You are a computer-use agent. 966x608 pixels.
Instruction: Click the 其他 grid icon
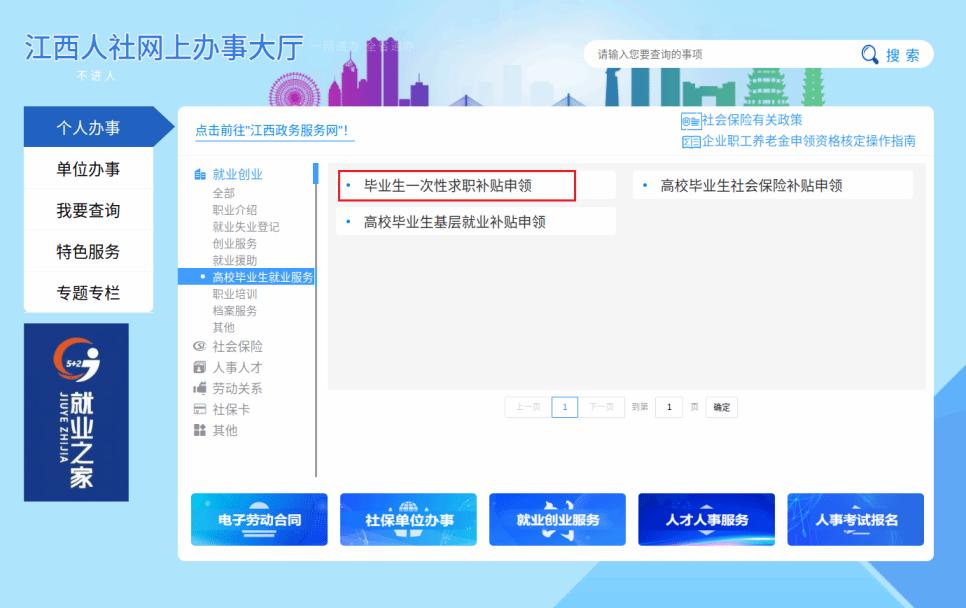tap(200, 430)
